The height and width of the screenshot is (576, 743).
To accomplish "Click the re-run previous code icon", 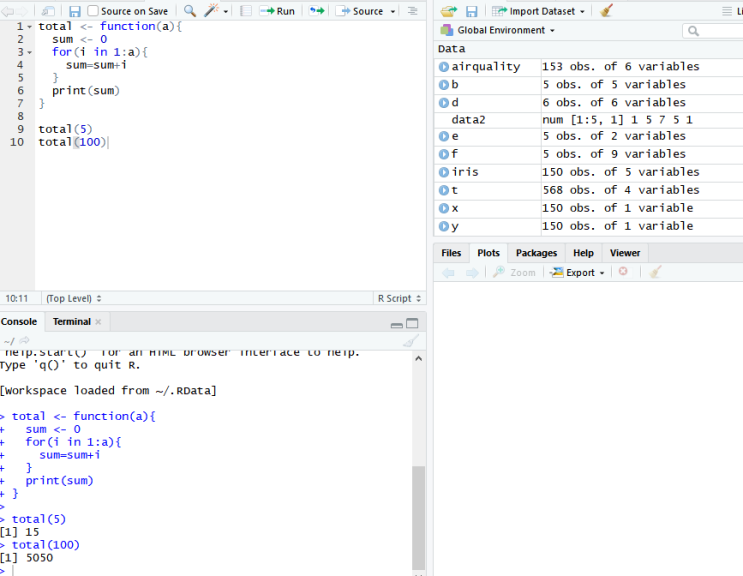I will (x=316, y=11).
